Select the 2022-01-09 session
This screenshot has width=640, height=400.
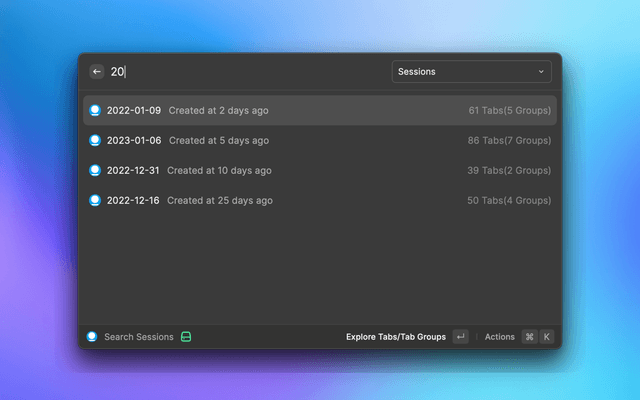click(134, 110)
